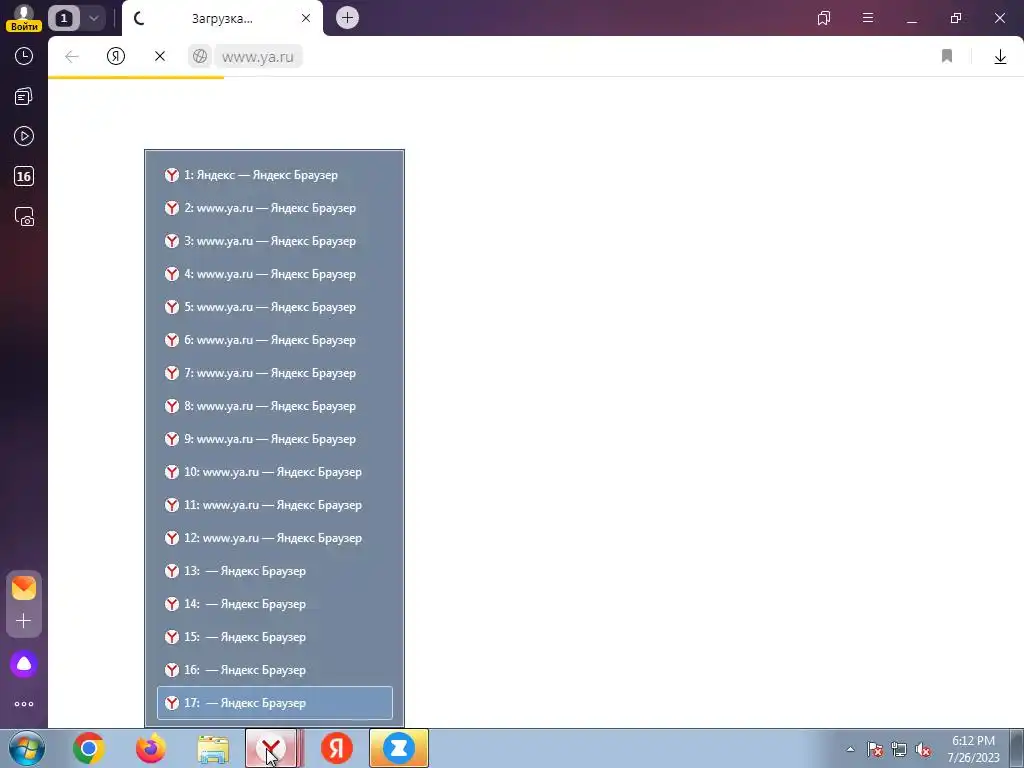Open the Windows Start button
1024x768 pixels.
[x=27, y=748]
